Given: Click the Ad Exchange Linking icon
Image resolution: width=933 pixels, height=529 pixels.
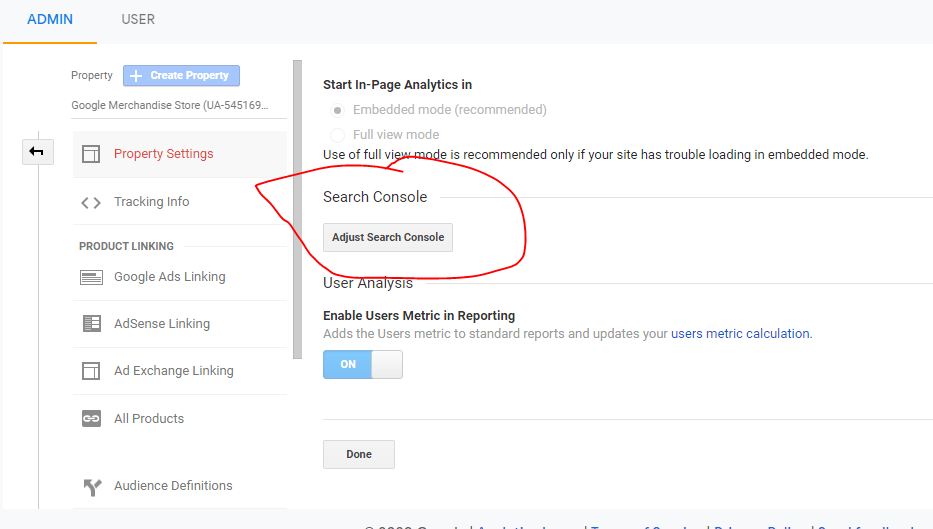Looking at the screenshot, I should coord(91,371).
